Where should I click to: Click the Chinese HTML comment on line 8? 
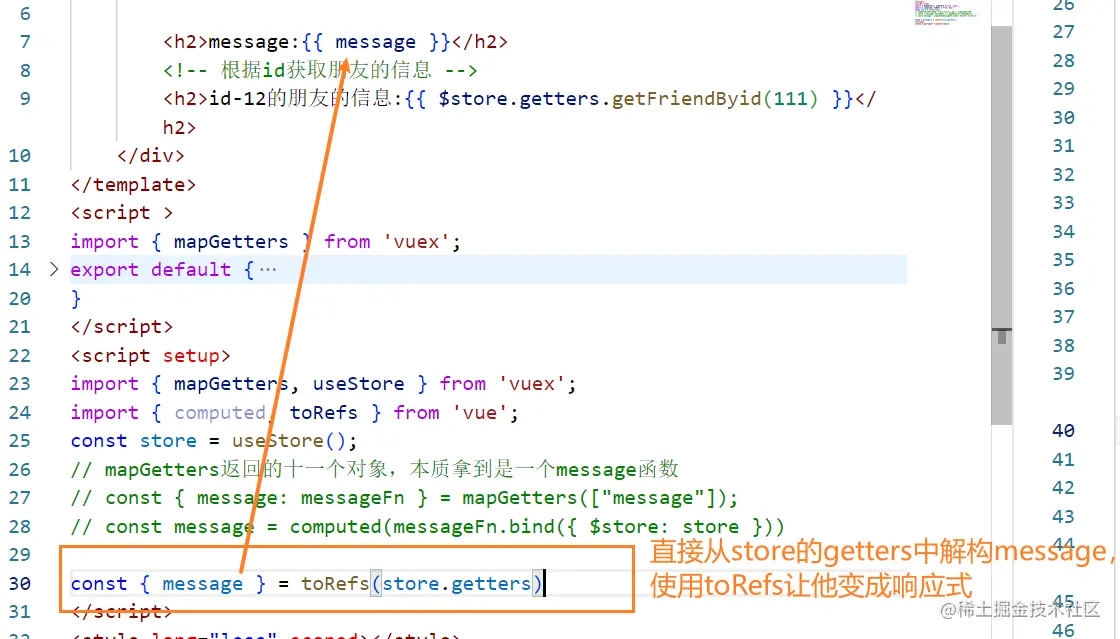(x=320, y=70)
